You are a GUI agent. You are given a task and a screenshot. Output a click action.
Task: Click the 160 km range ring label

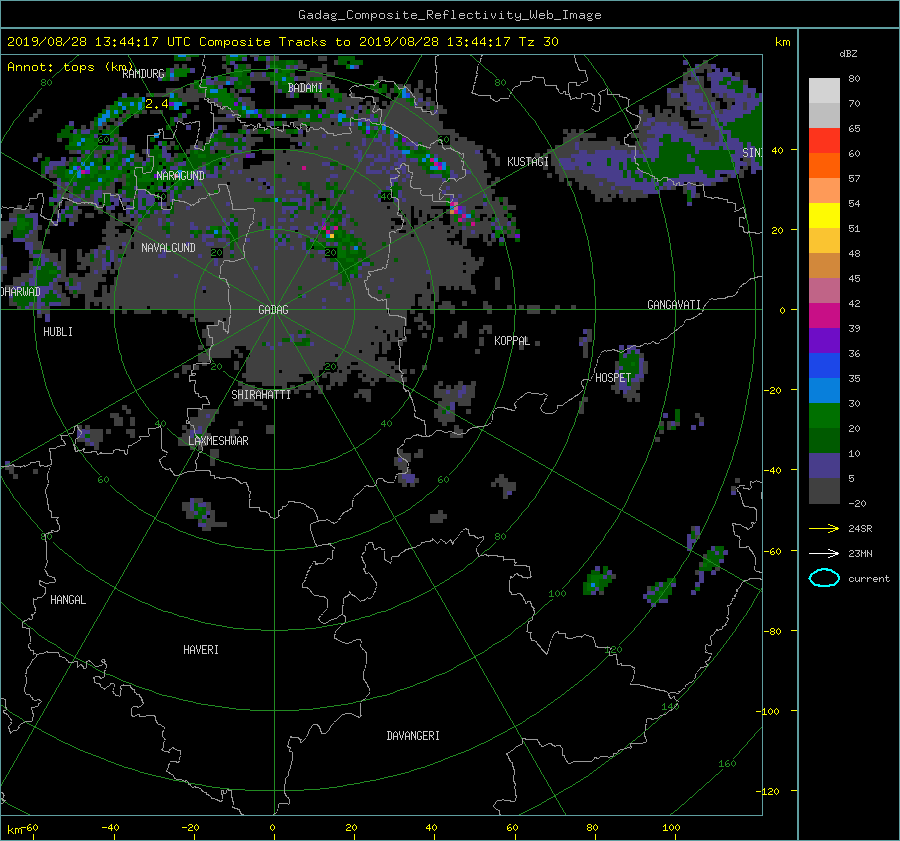pos(727,764)
